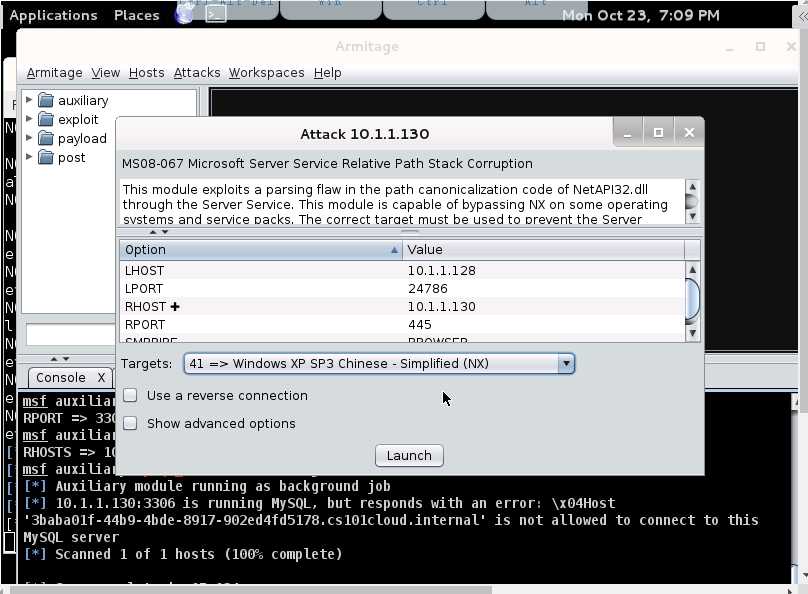Click the Value column header
Screen dimensions: 808x594
(x=544, y=250)
